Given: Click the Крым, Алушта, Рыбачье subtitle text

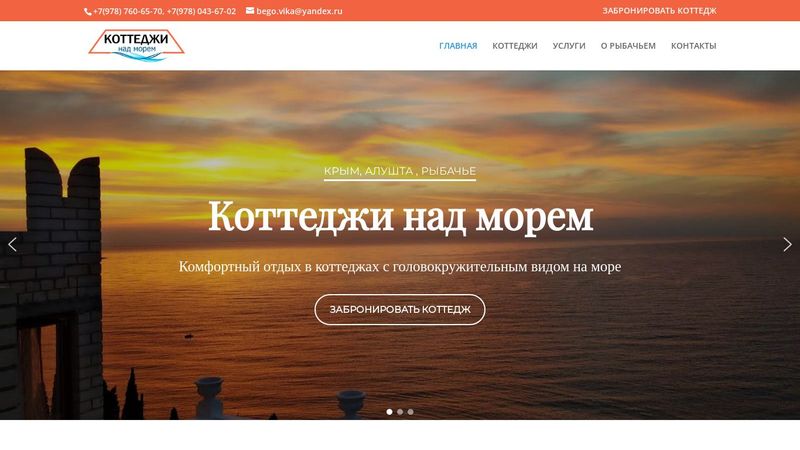Looking at the screenshot, I should click(x=400, y=171).
